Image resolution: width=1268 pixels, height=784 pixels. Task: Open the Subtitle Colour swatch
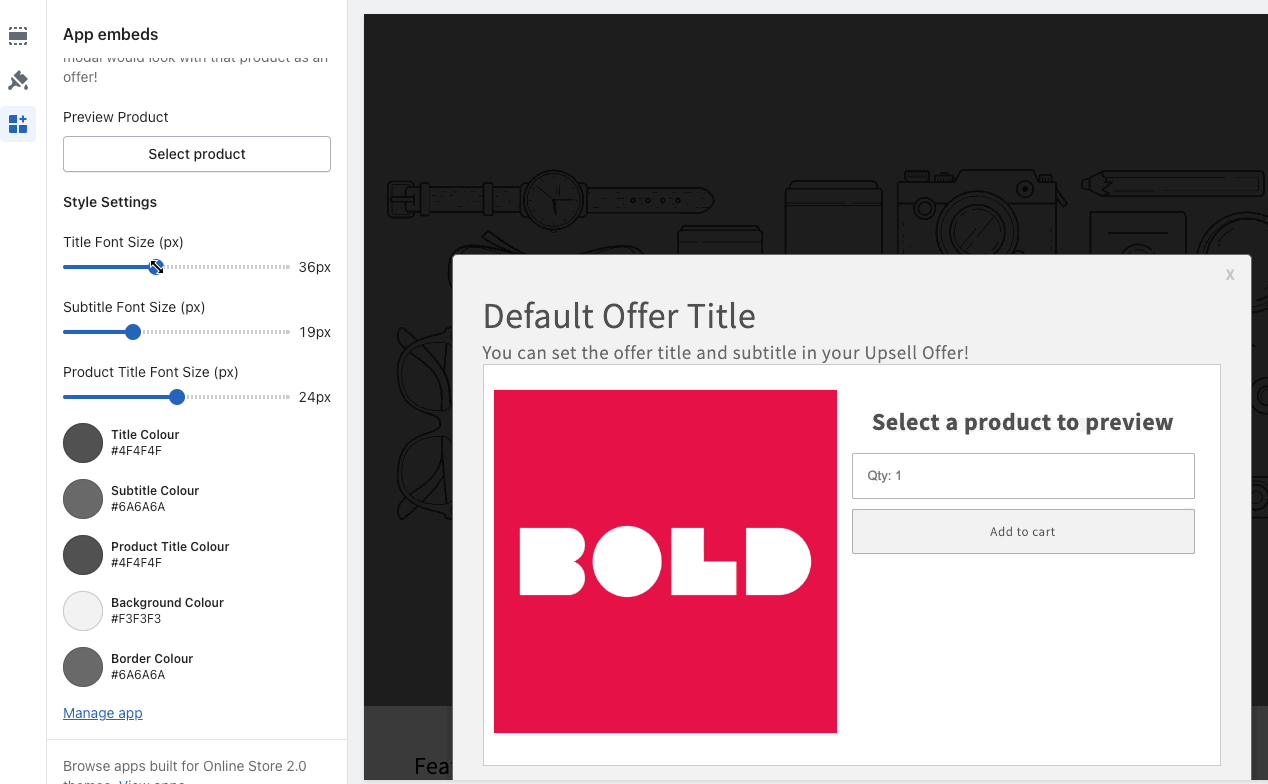point(83,498)
